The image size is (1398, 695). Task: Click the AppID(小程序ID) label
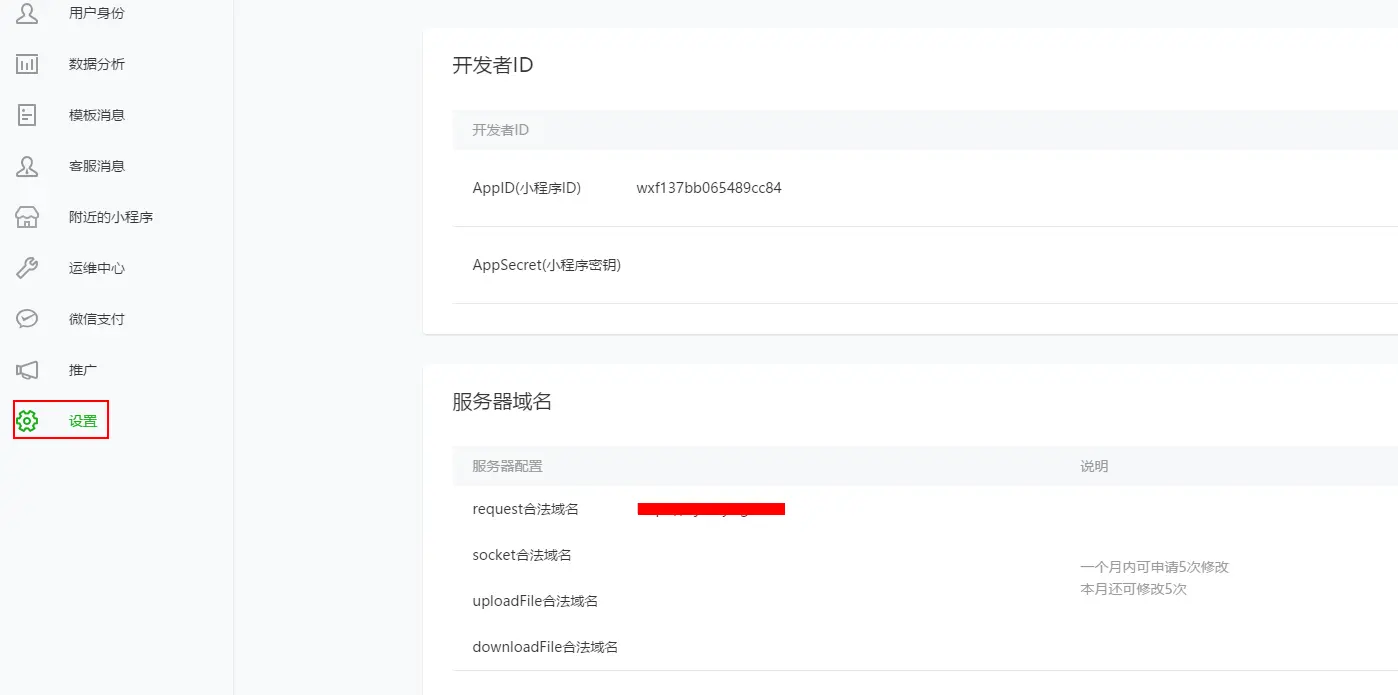pyautogui.click(x=527, y=188)
